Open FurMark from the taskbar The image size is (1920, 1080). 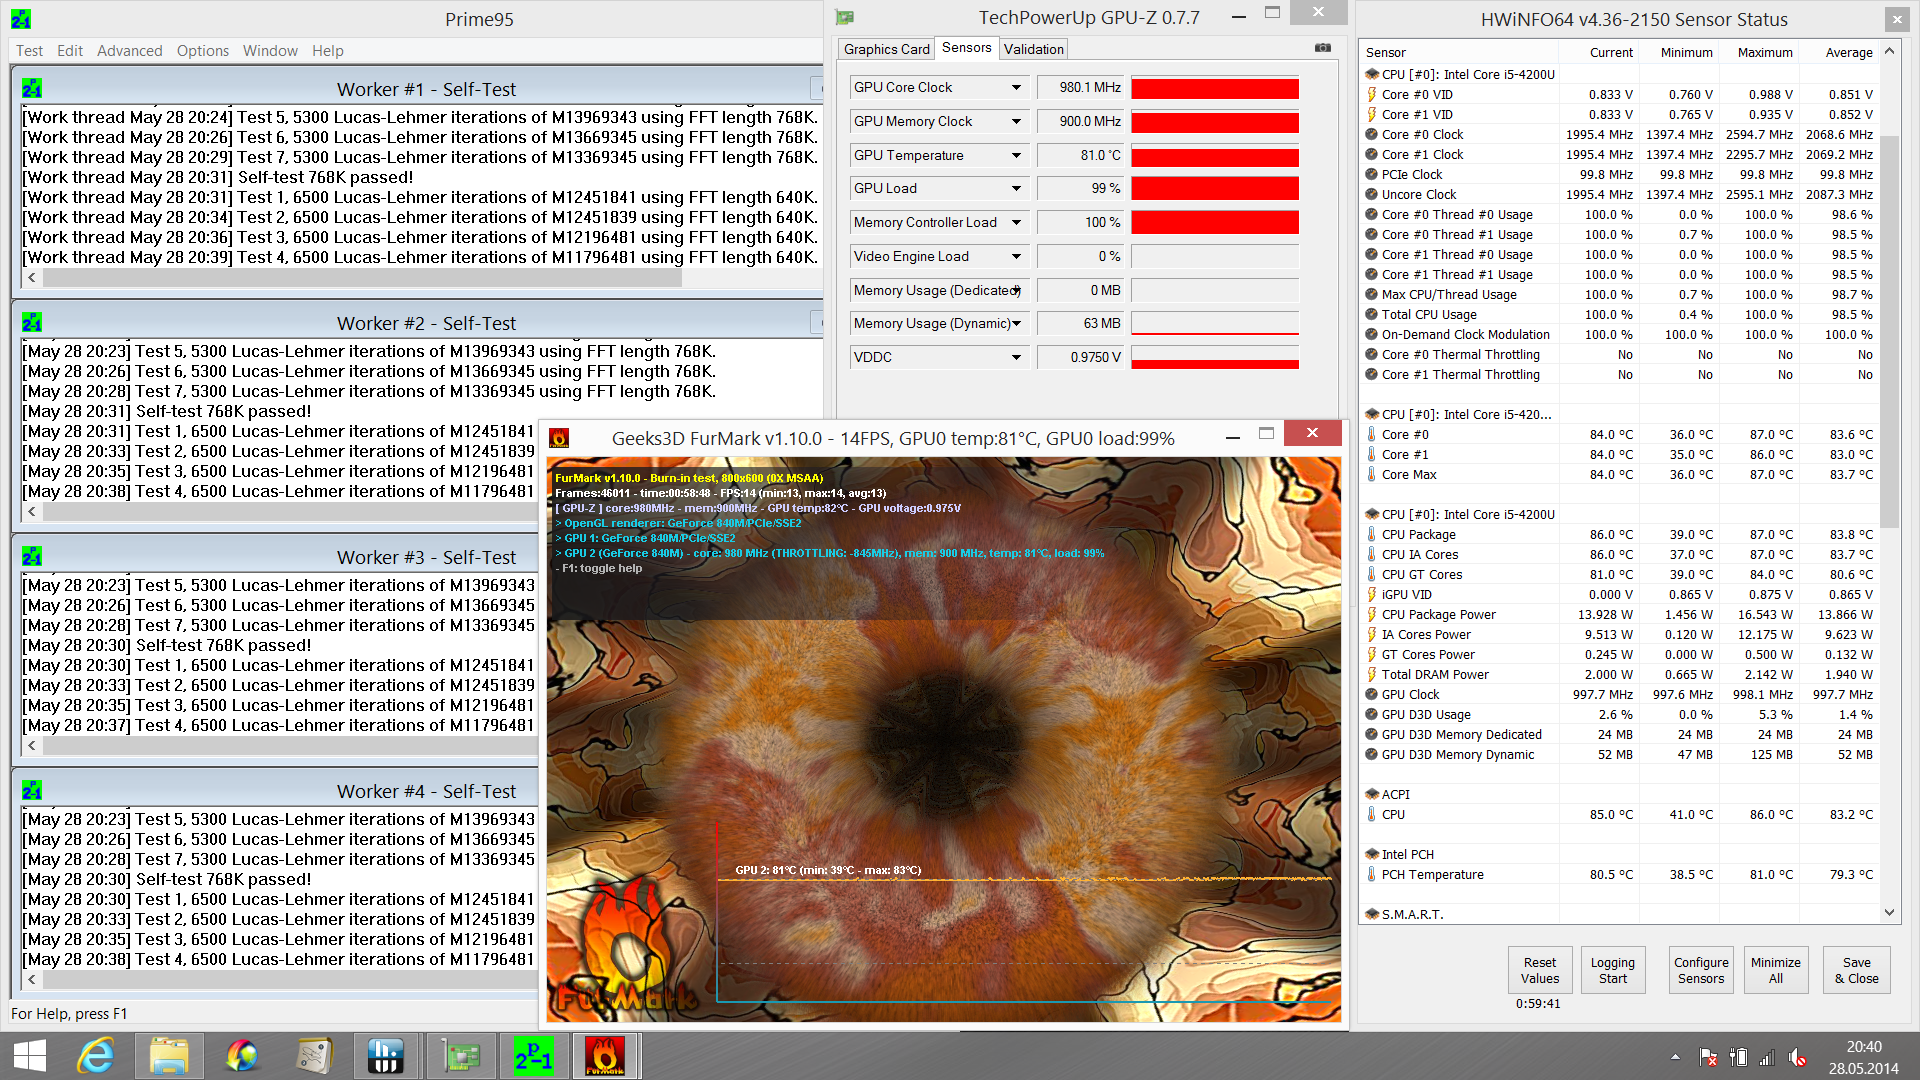point(604,1056)
